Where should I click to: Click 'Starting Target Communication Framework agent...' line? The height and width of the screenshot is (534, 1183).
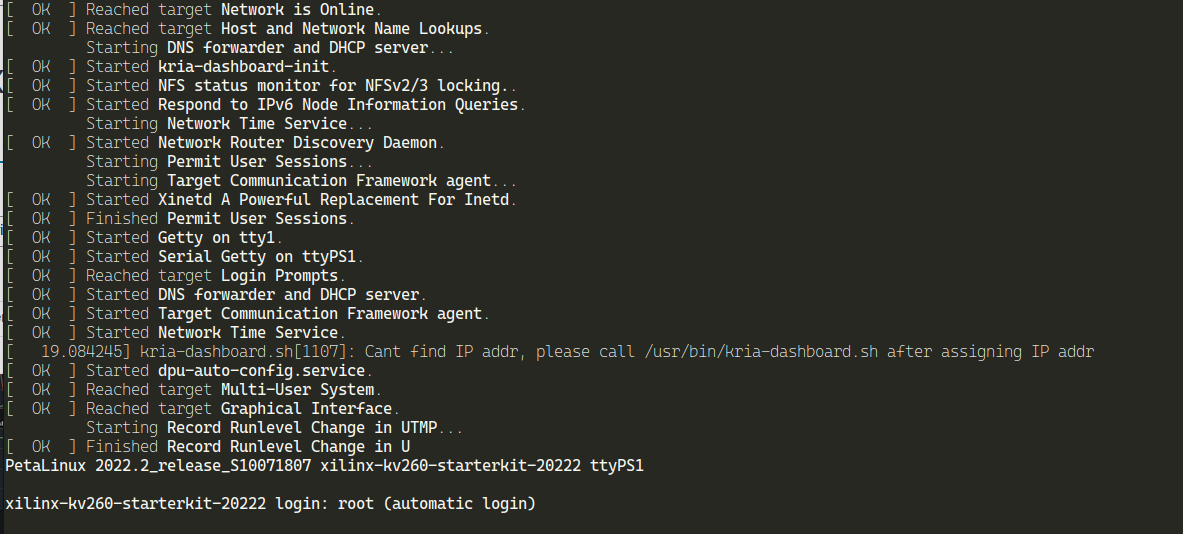(301, 181)
